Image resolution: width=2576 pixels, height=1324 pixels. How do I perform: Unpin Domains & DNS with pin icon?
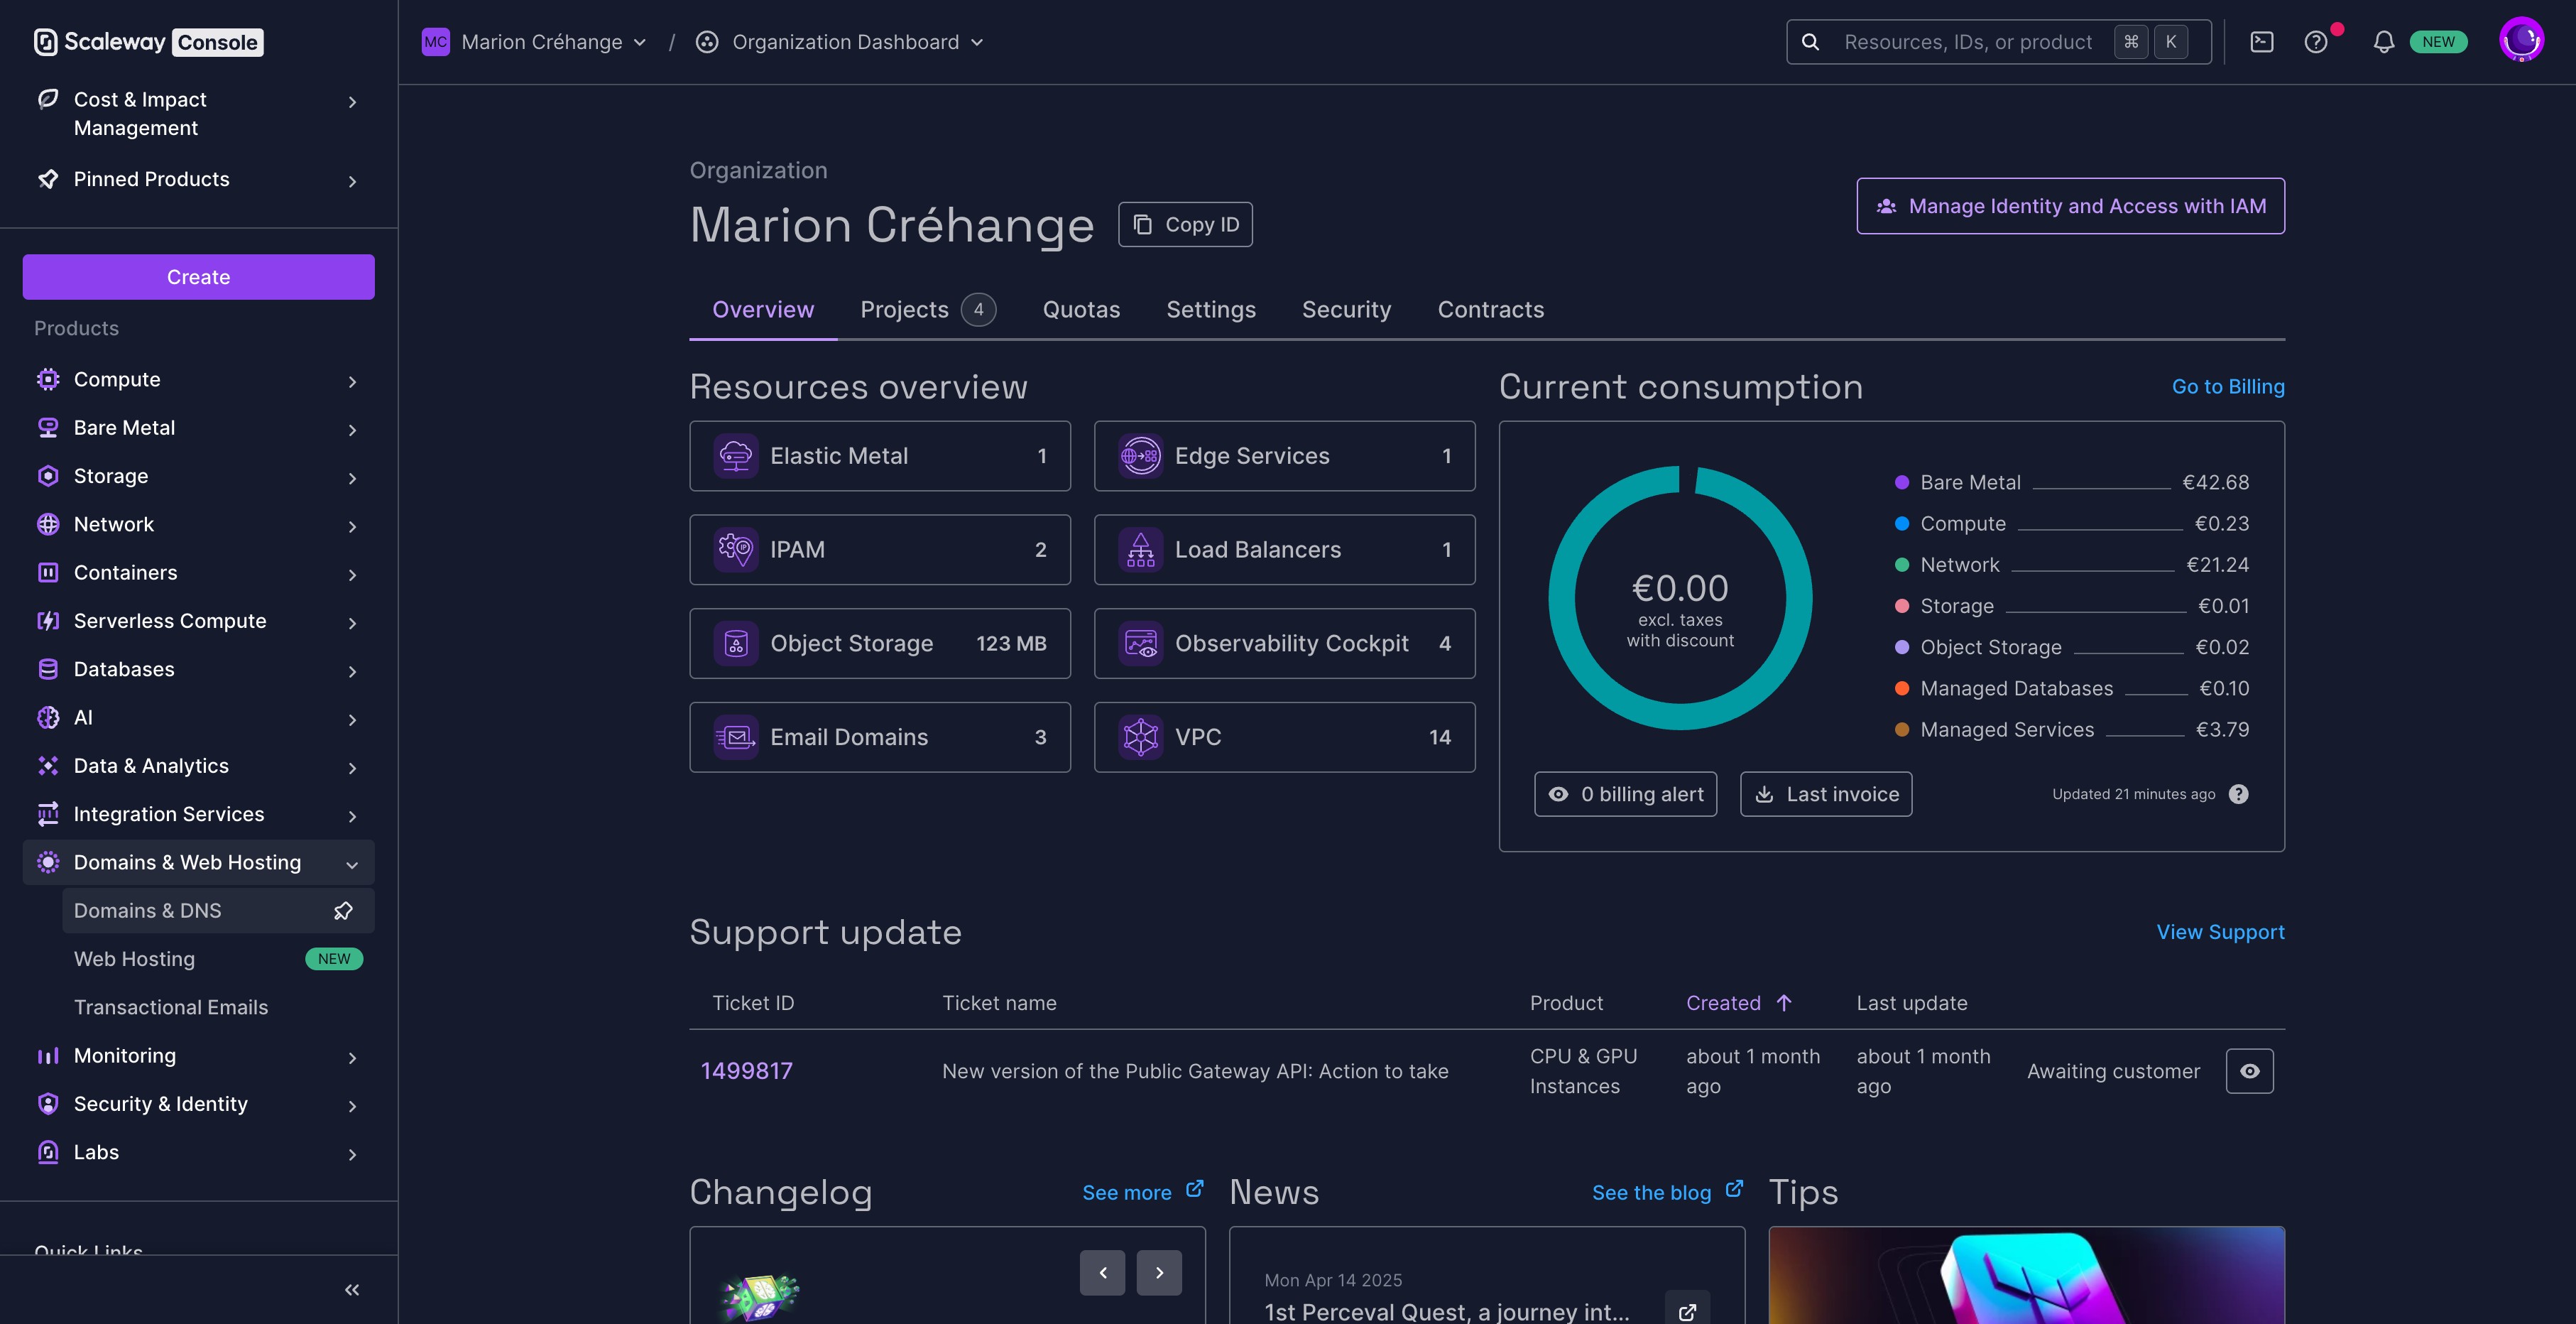[x=343, y=911]
